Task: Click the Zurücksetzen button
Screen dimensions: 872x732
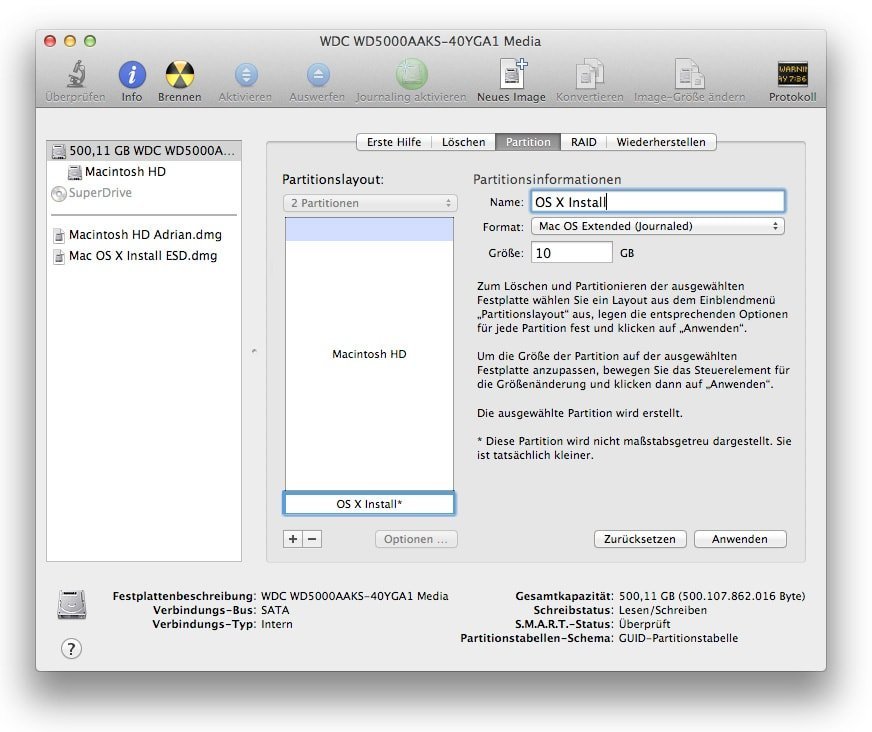Action: [x=640, y=539]
